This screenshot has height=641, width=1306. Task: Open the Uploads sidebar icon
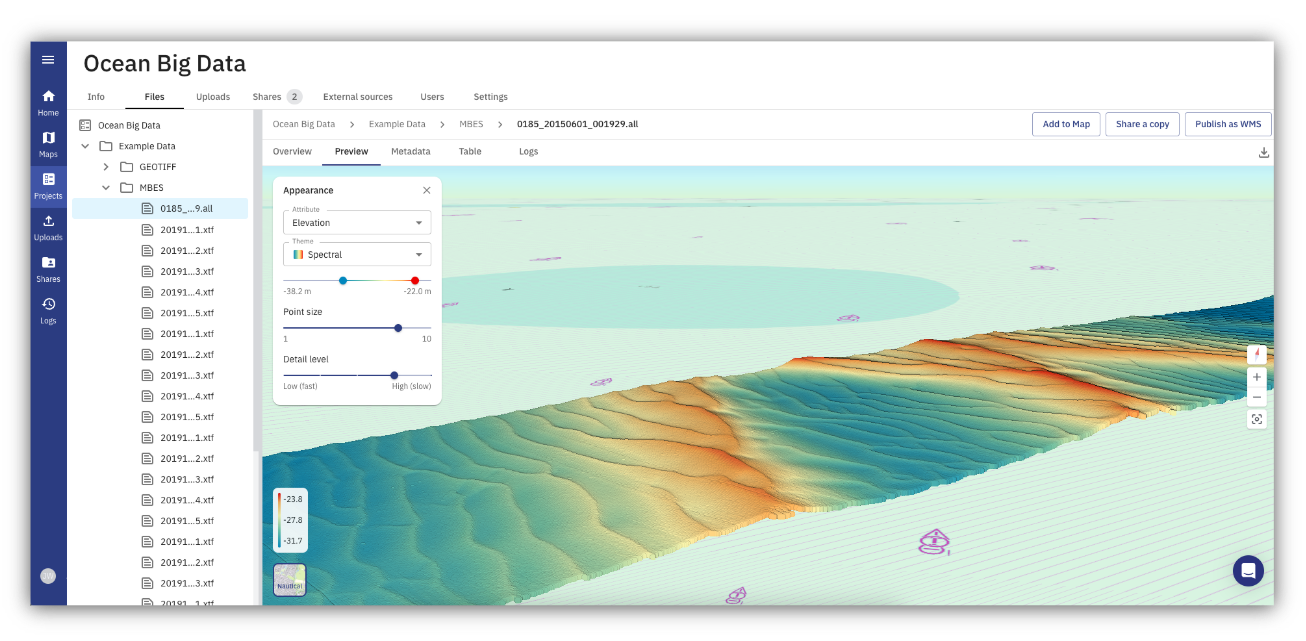point(47,224)
